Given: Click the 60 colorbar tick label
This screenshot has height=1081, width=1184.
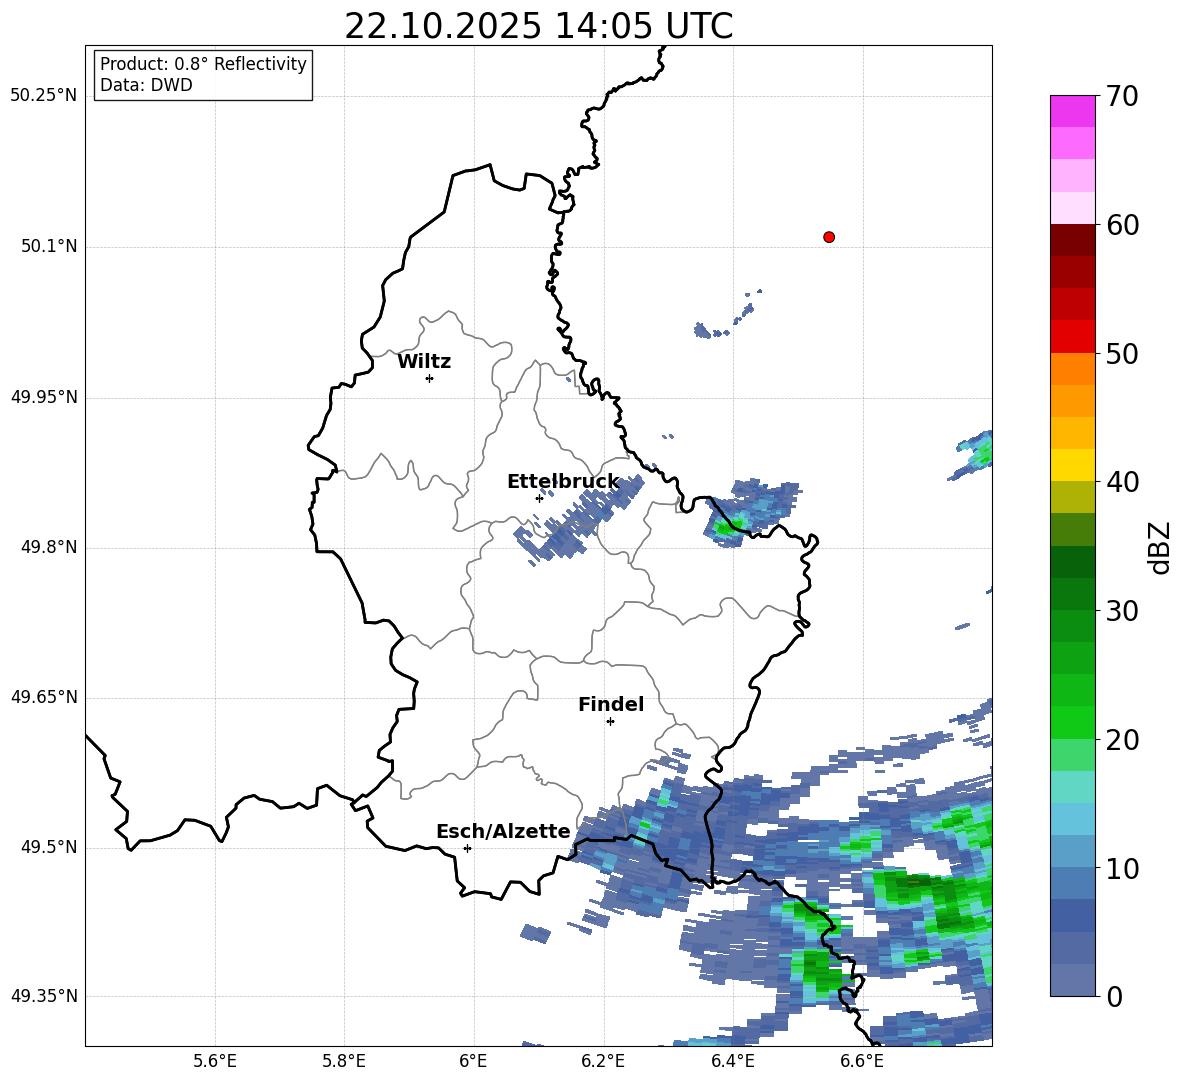Looking at the screenshot, I should point(1122,225).
